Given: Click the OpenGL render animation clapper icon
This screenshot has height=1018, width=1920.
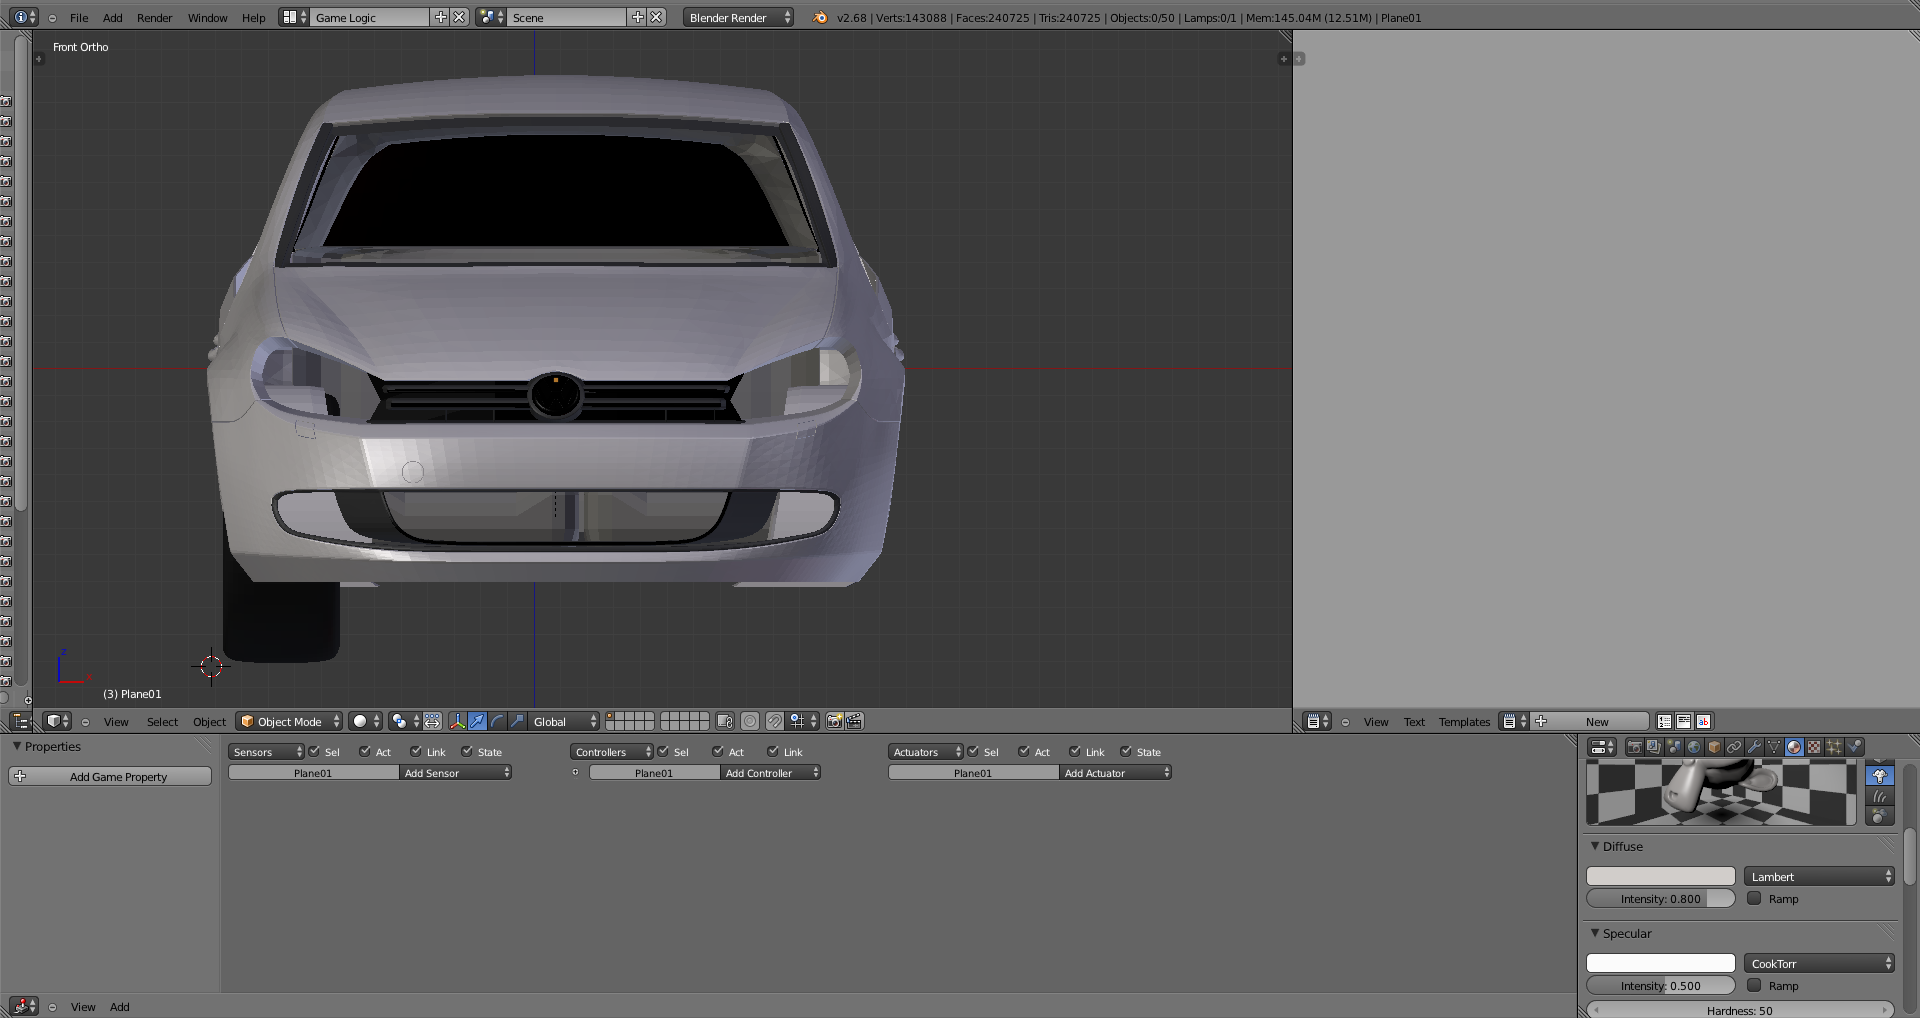Looking at the screenshot, I should [855, 721].
